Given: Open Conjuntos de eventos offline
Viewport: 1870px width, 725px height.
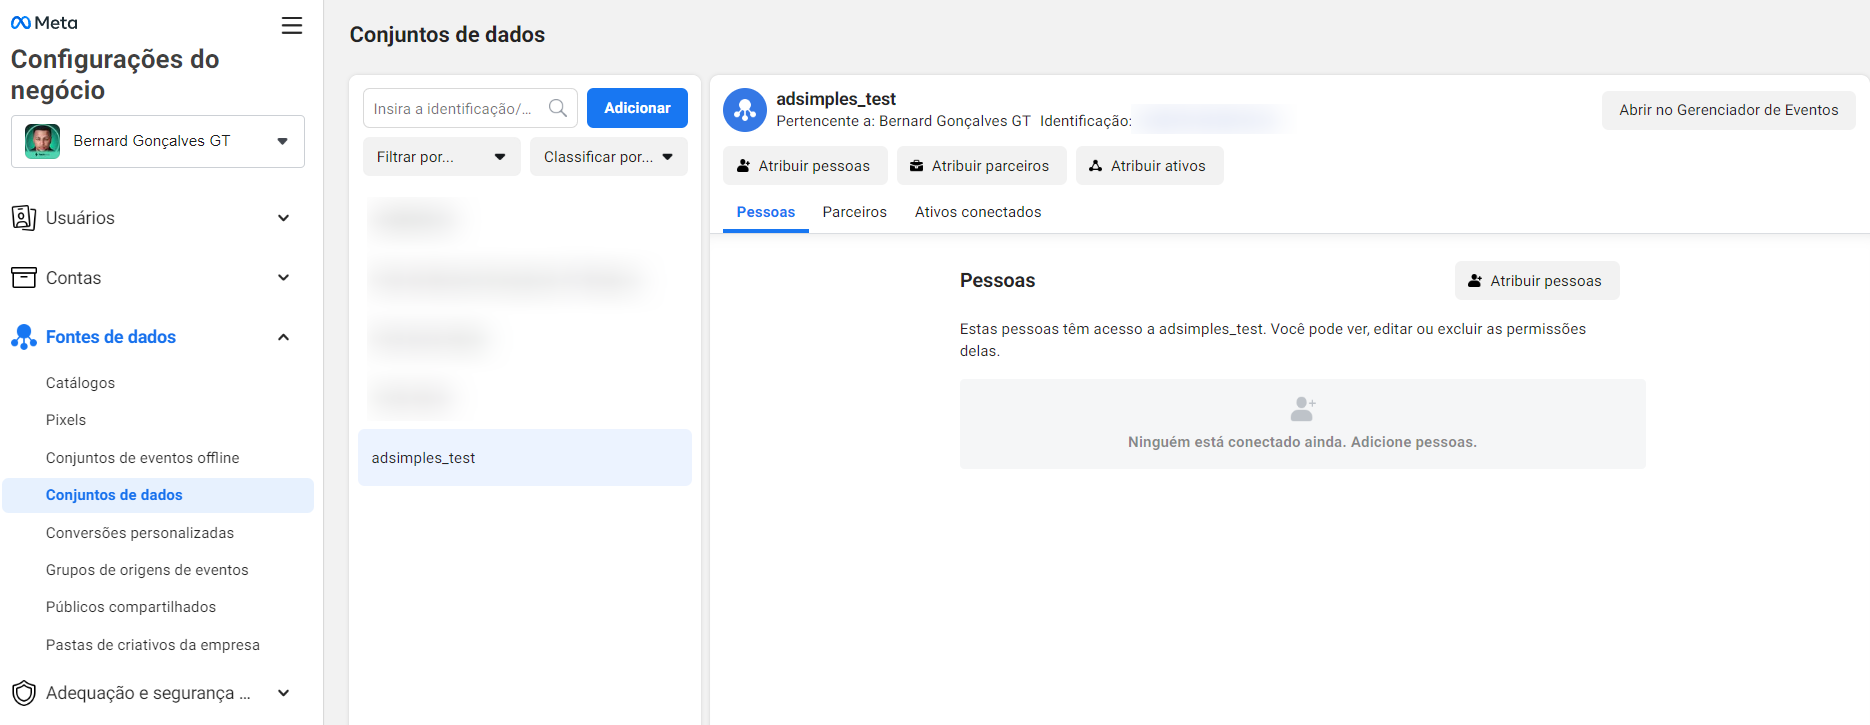Looking at the screenshot, I should coord(142,458).
